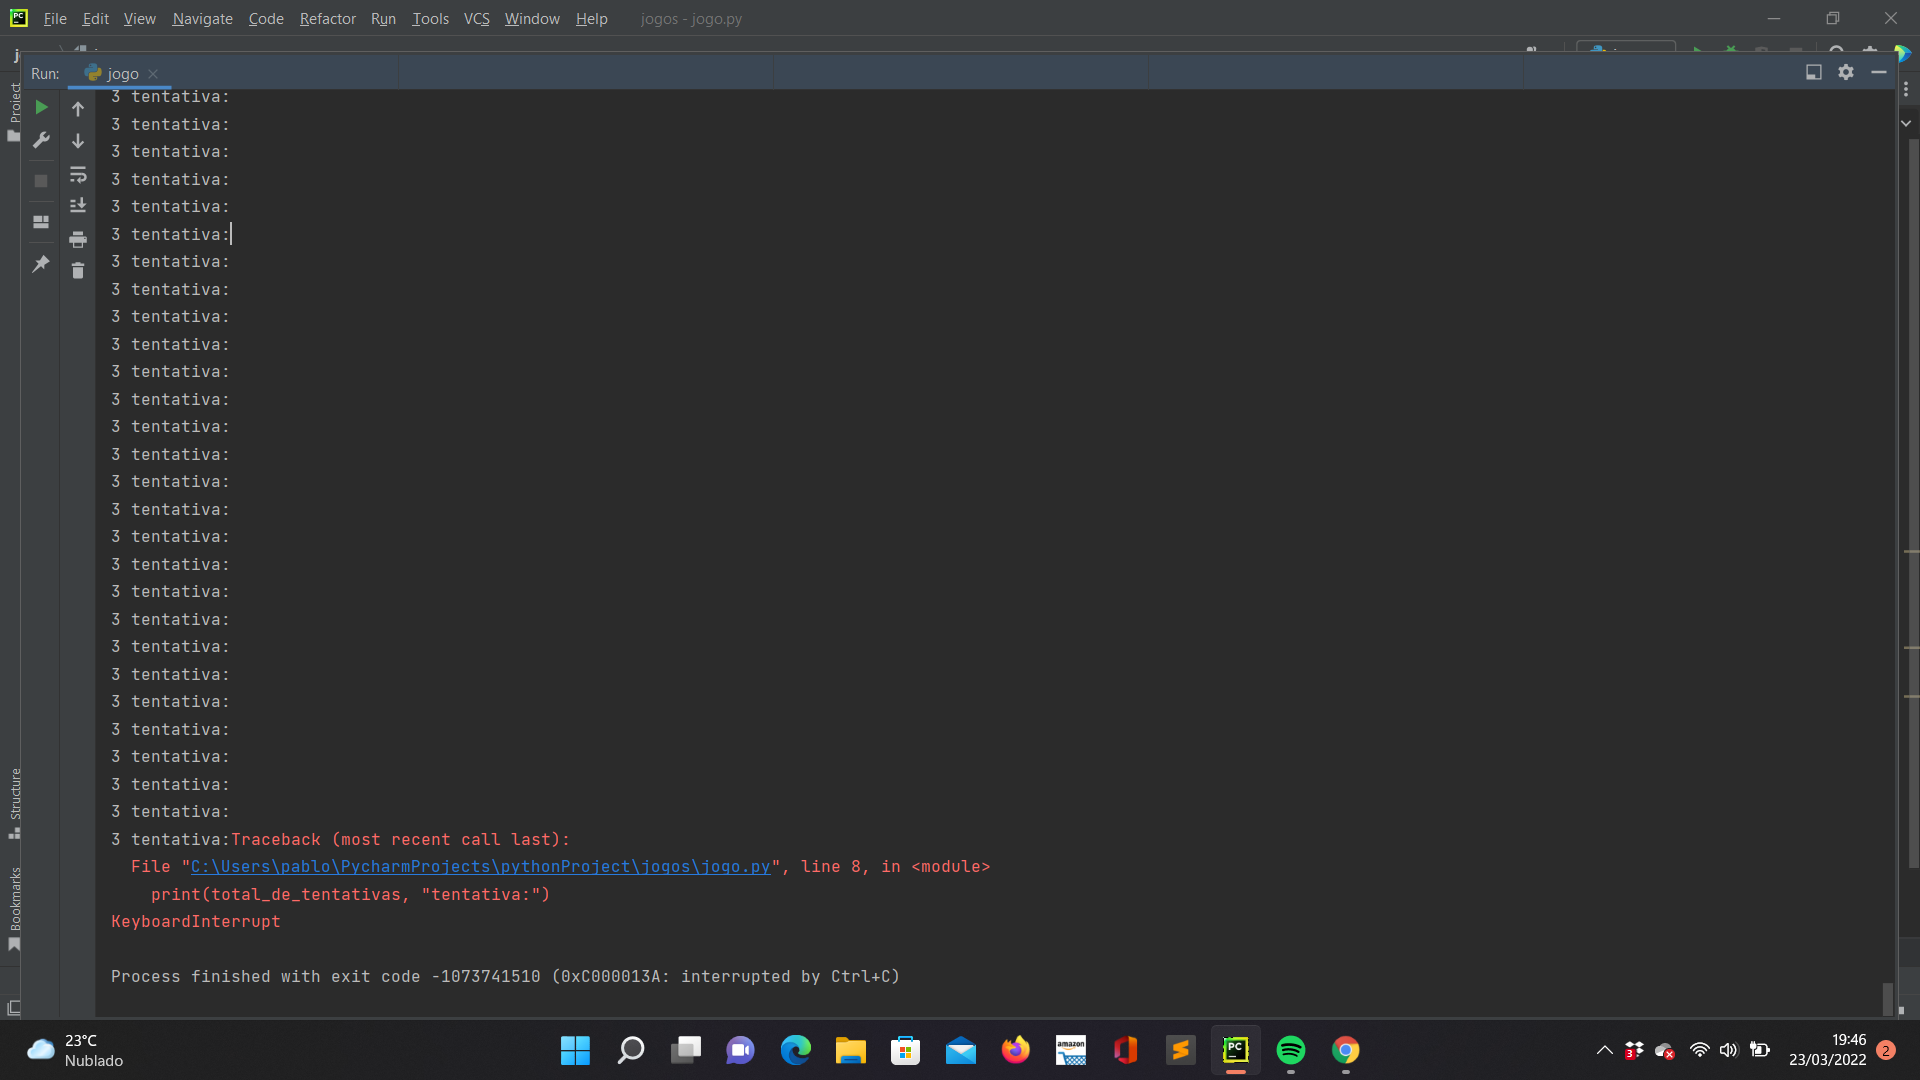Print the console output
Screen dimensions: 1920x1080
click(78, 239)
